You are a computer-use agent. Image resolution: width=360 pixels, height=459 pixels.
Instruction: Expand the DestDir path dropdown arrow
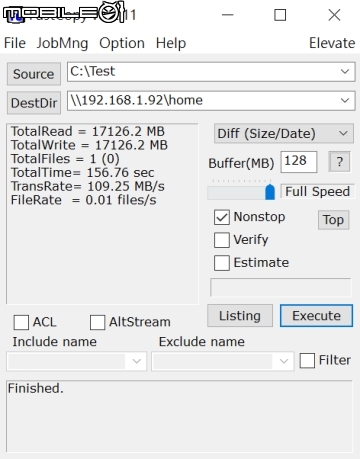(345, 100)
